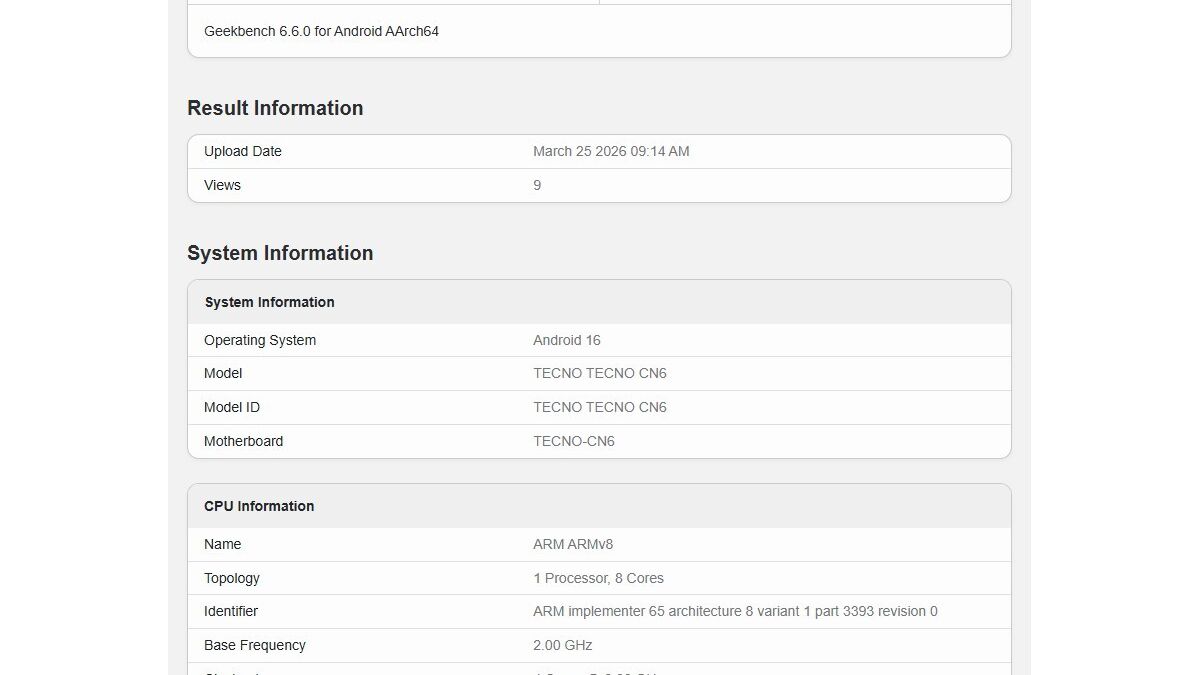Click the Base Frequency value 2.00 GHz
The width and height of the screenshot is (1200, 675).
pos(561,645)
